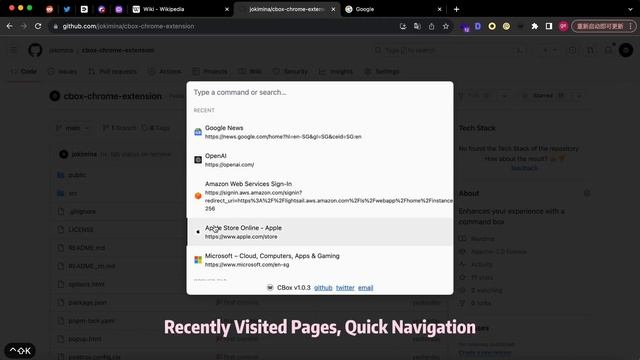Expand the tab search chevron
The height and width of the screenshot is (360, 640).
[630, 9]
